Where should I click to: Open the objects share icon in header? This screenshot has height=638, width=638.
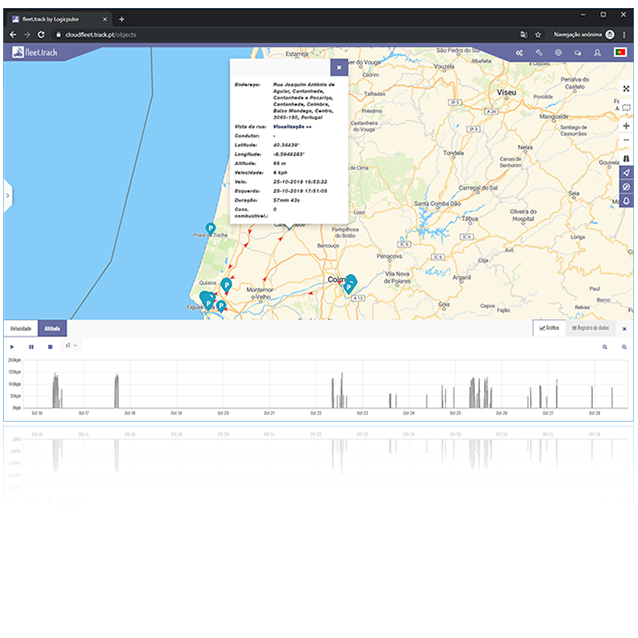[x=519, y=52]
